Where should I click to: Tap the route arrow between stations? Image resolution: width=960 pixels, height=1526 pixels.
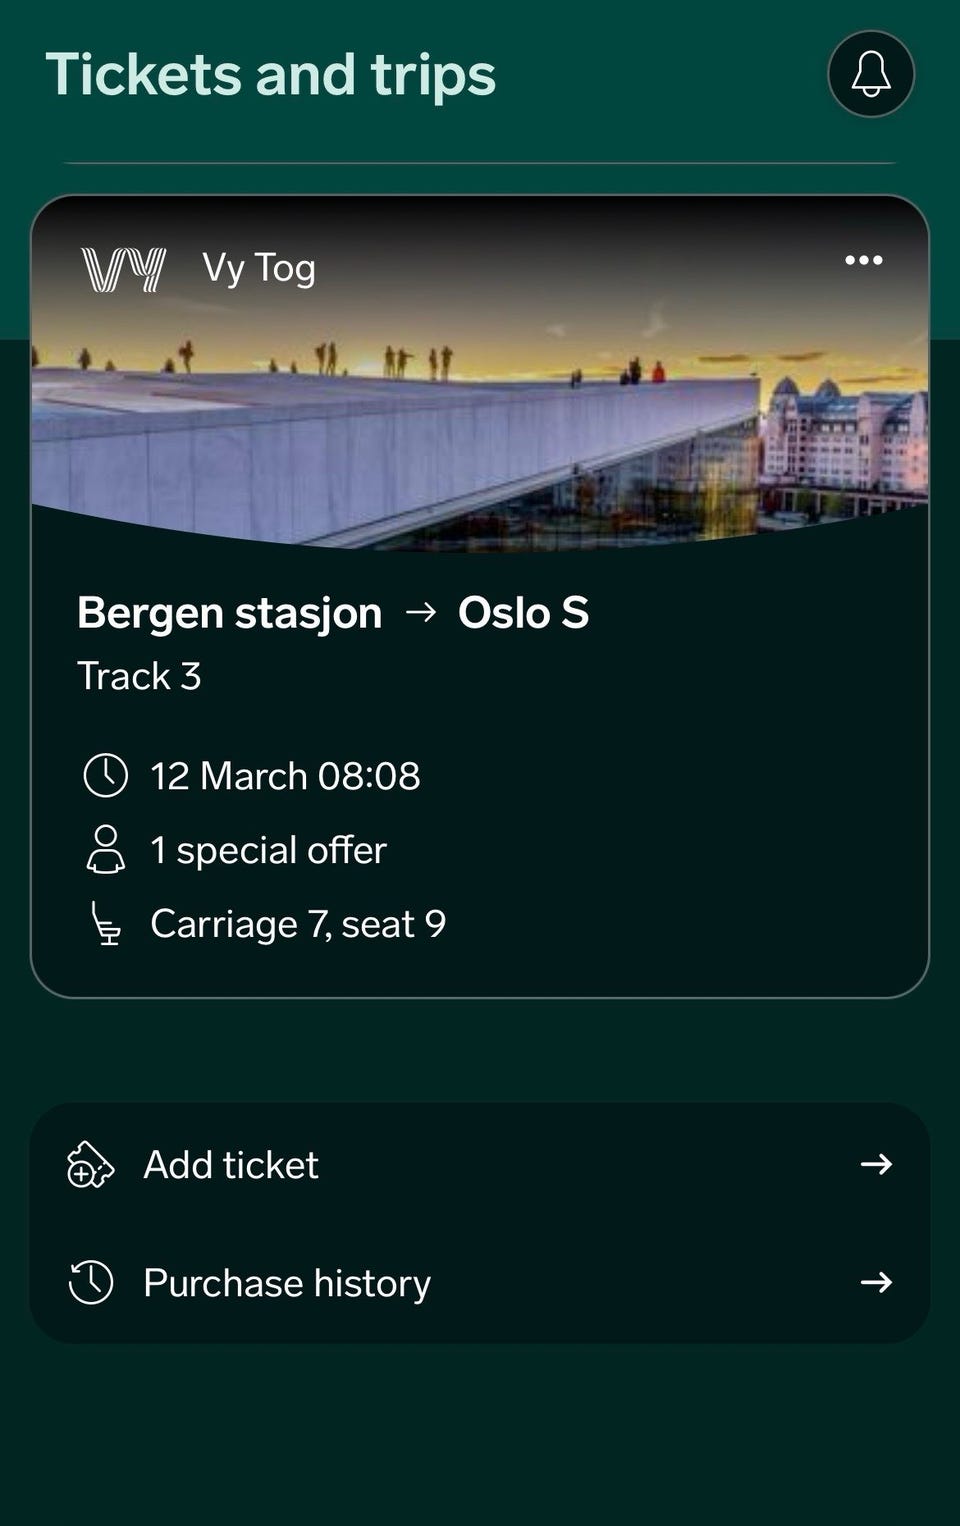click(x=421, y=612)
